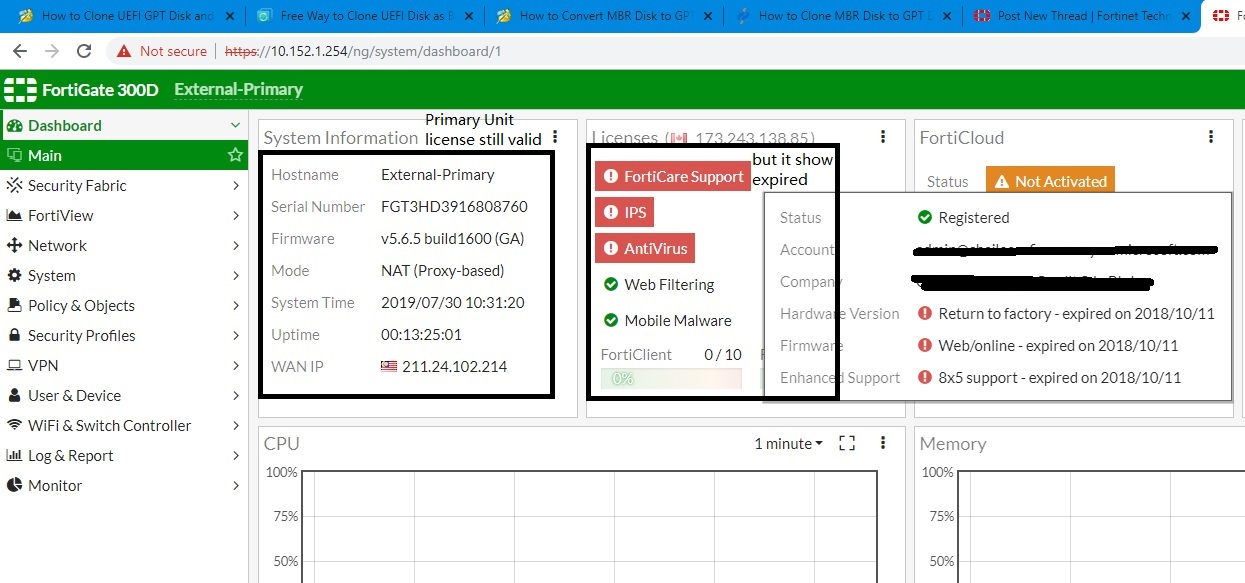1245x583 pixels.
Task: Click the Not secure warning icon
Action: (x=124, y=51)
